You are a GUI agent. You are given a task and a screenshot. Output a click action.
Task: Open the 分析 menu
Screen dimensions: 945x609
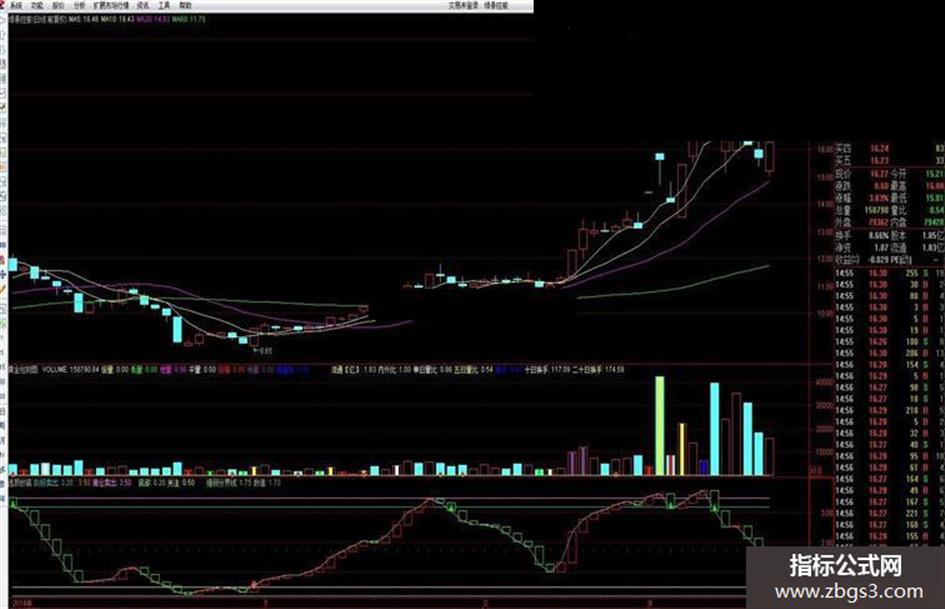(x=79, y=5)
